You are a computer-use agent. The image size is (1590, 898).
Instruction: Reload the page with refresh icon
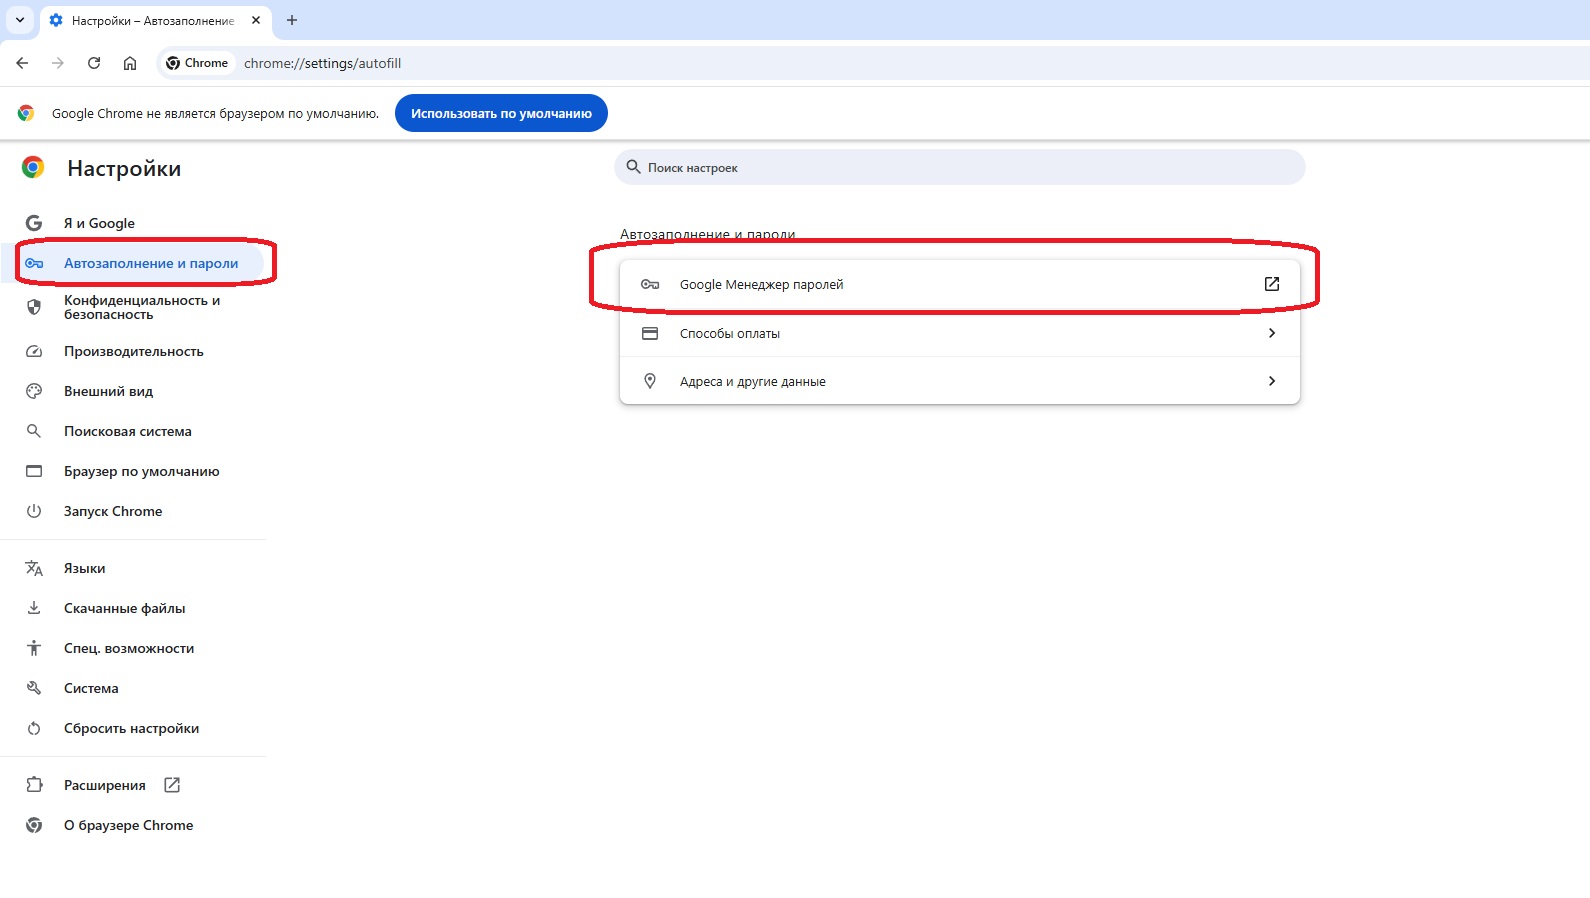point(94,63)
